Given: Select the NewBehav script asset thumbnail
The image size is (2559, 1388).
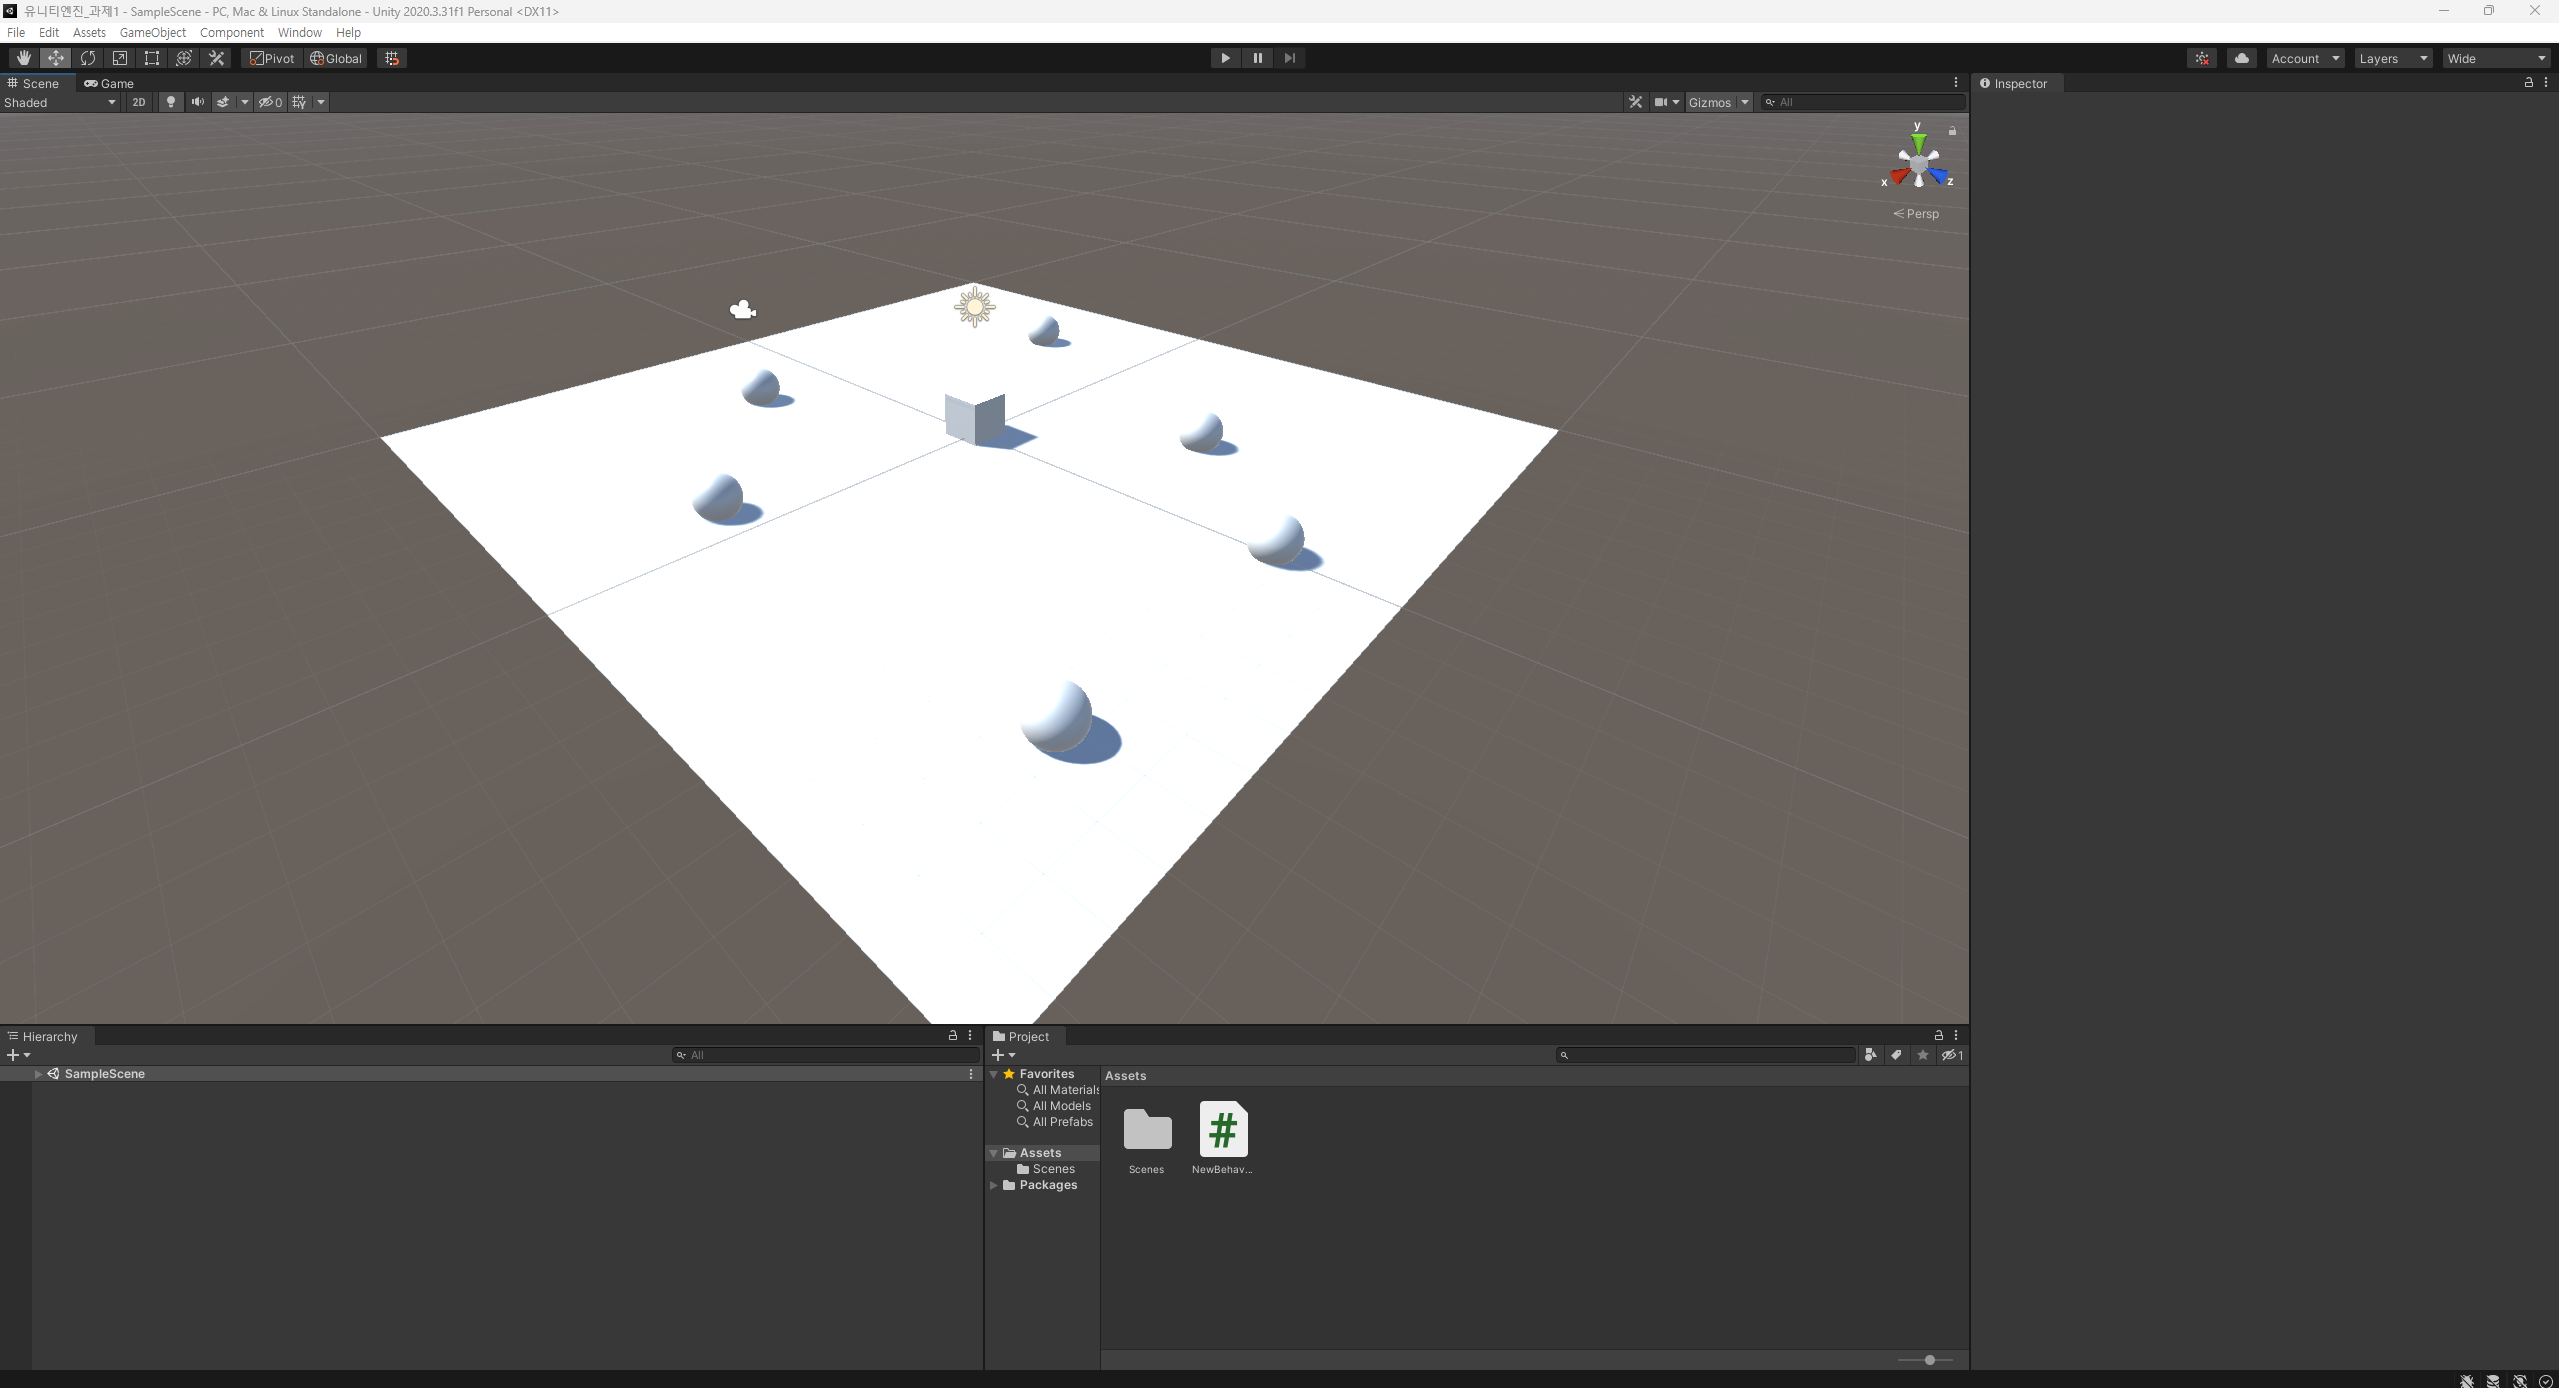Looking at the screenshot, I should click(x=1222, y=1130).
